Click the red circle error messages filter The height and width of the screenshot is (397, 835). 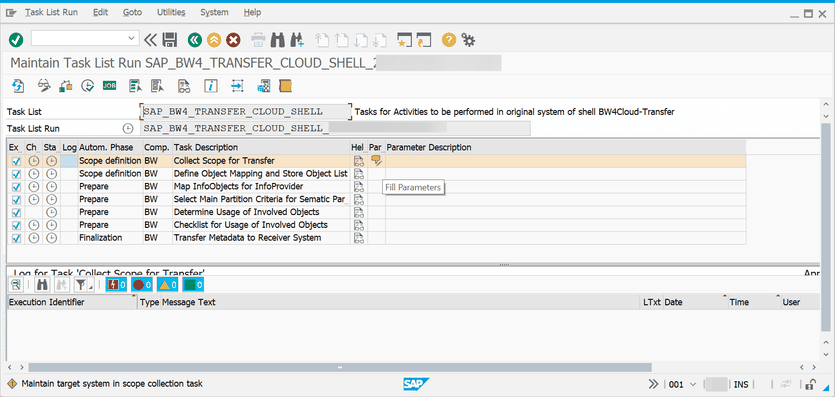[x=142, y=285]
